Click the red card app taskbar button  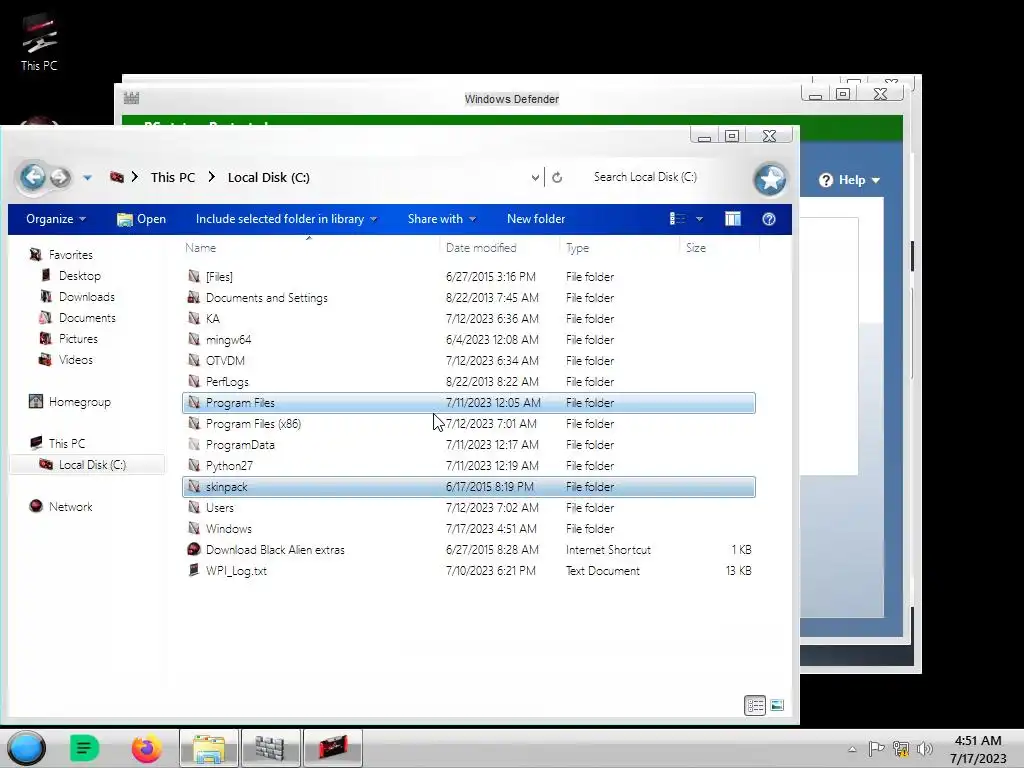click(332, 748)
